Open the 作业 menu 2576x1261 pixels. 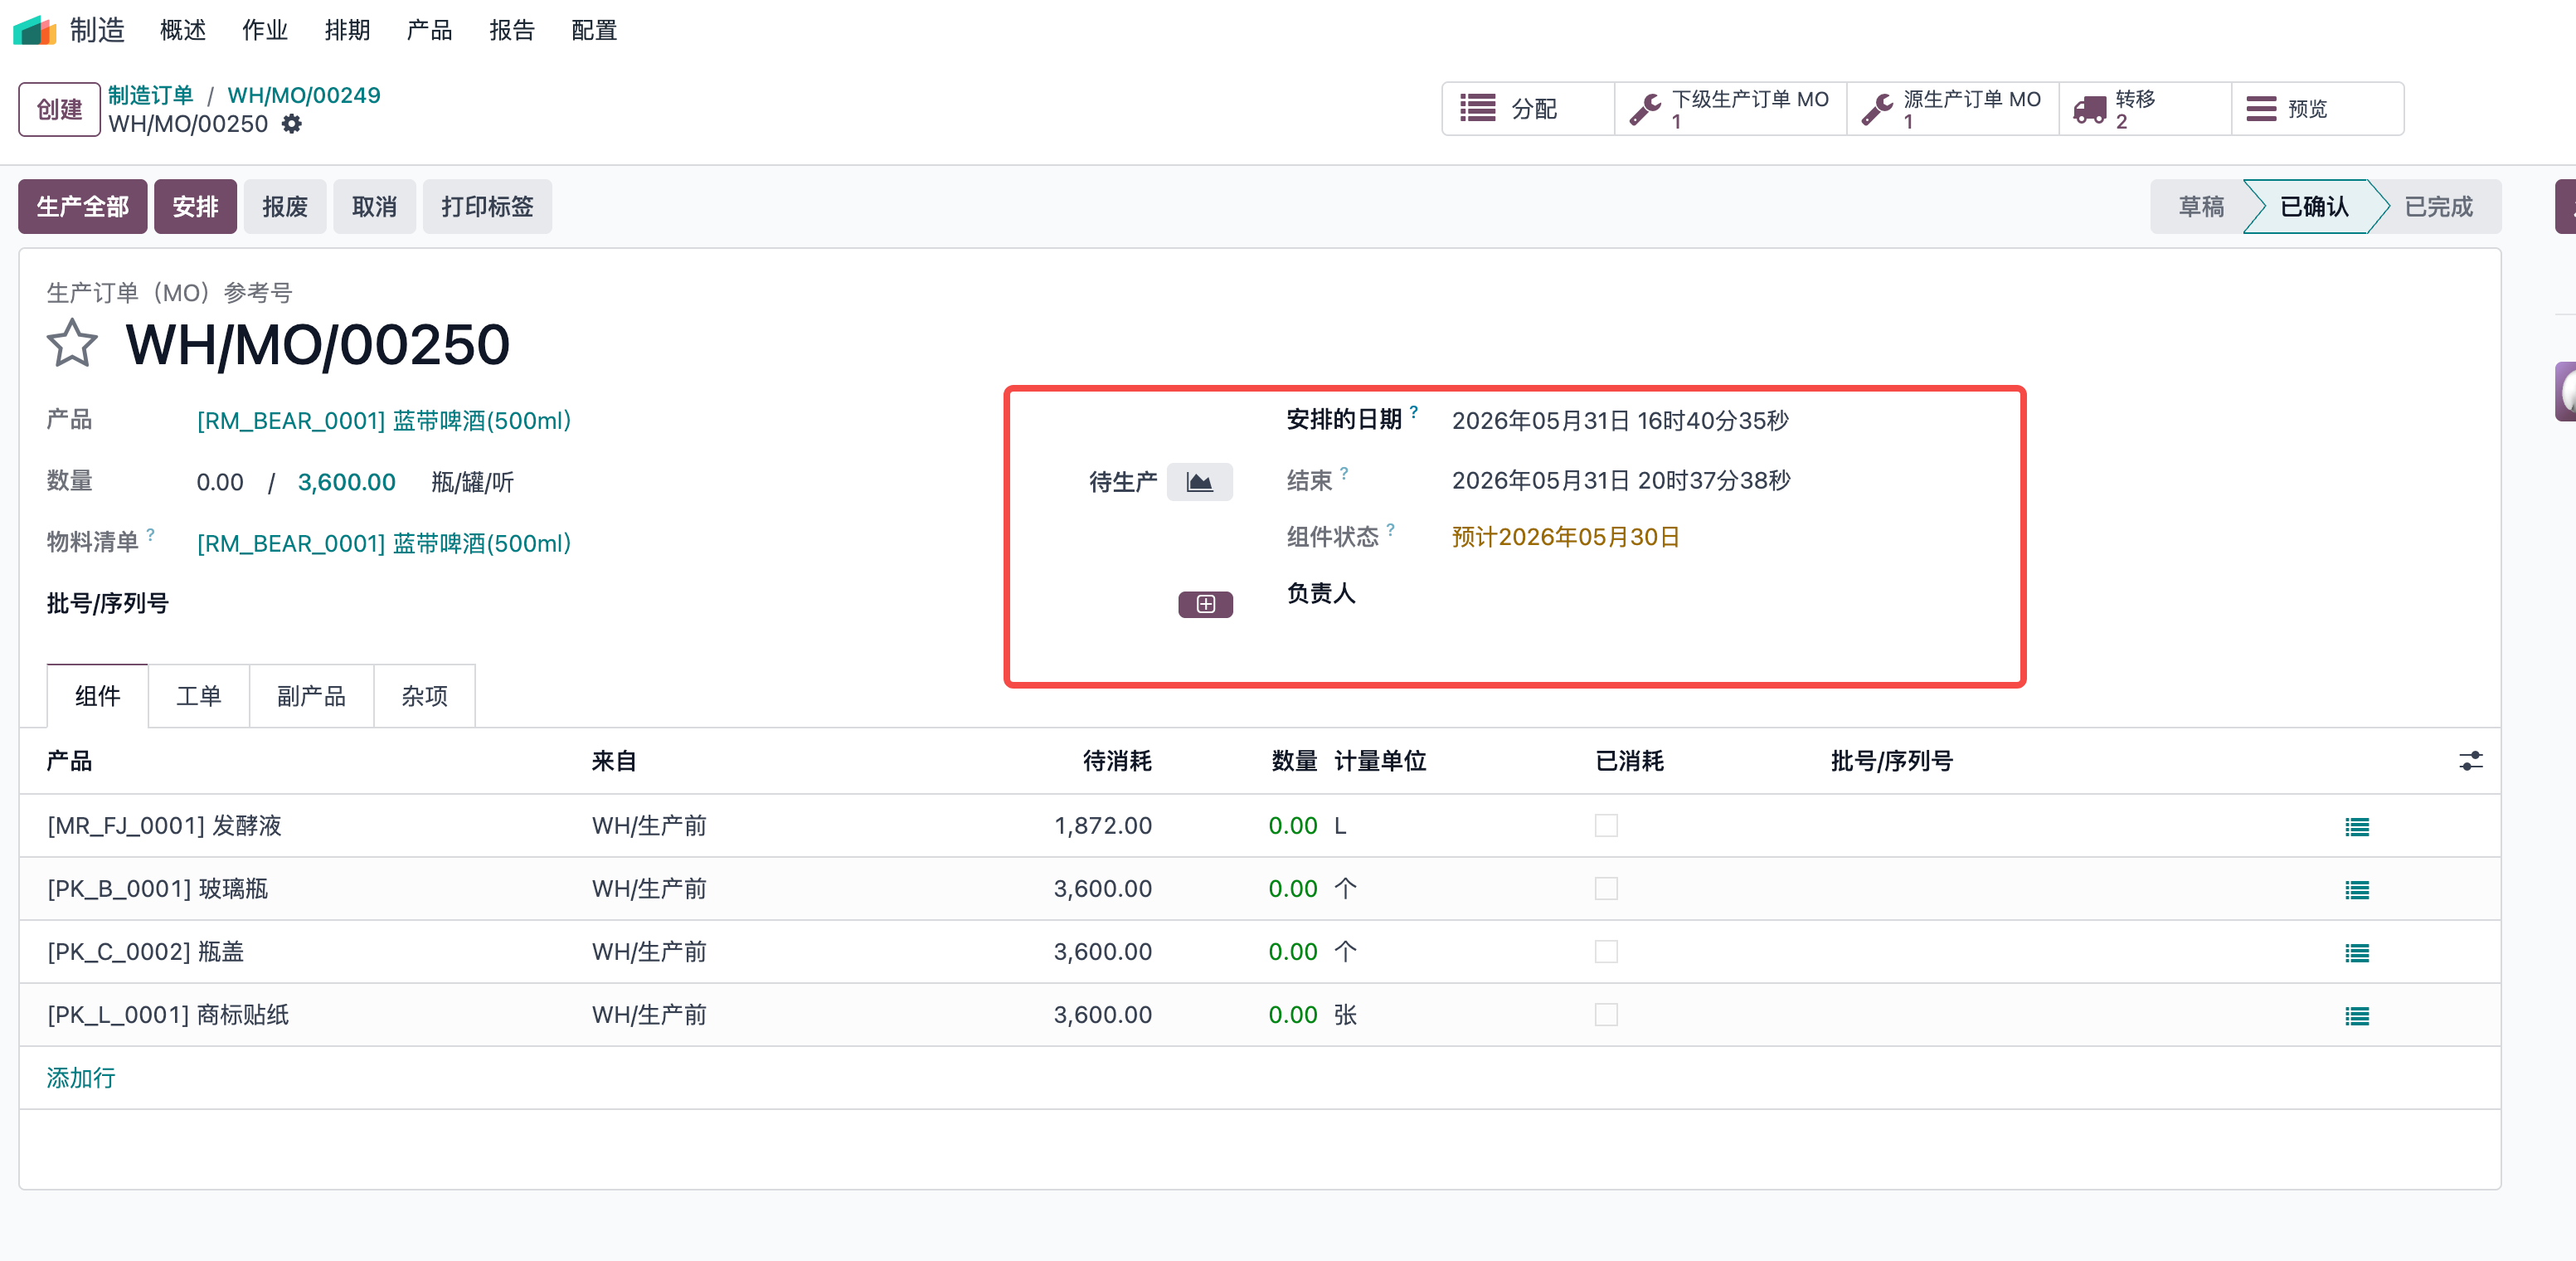click(x=265, y=30)
